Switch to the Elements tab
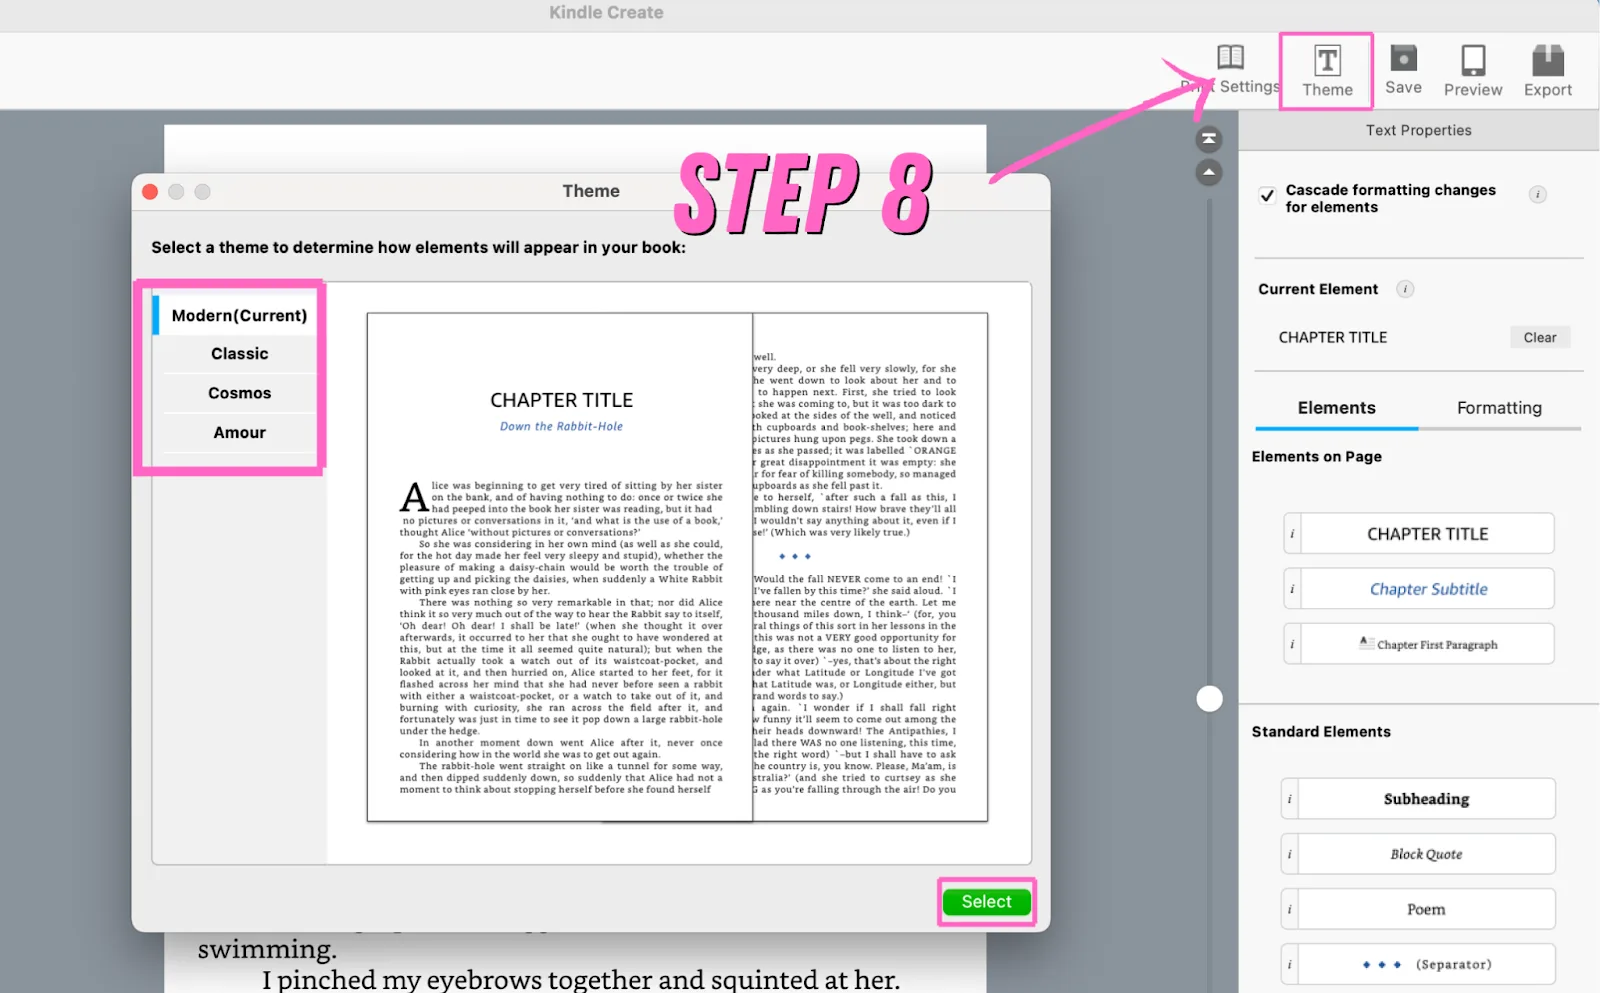The height and width of the screenshot is (993, 1600). 1336,408
